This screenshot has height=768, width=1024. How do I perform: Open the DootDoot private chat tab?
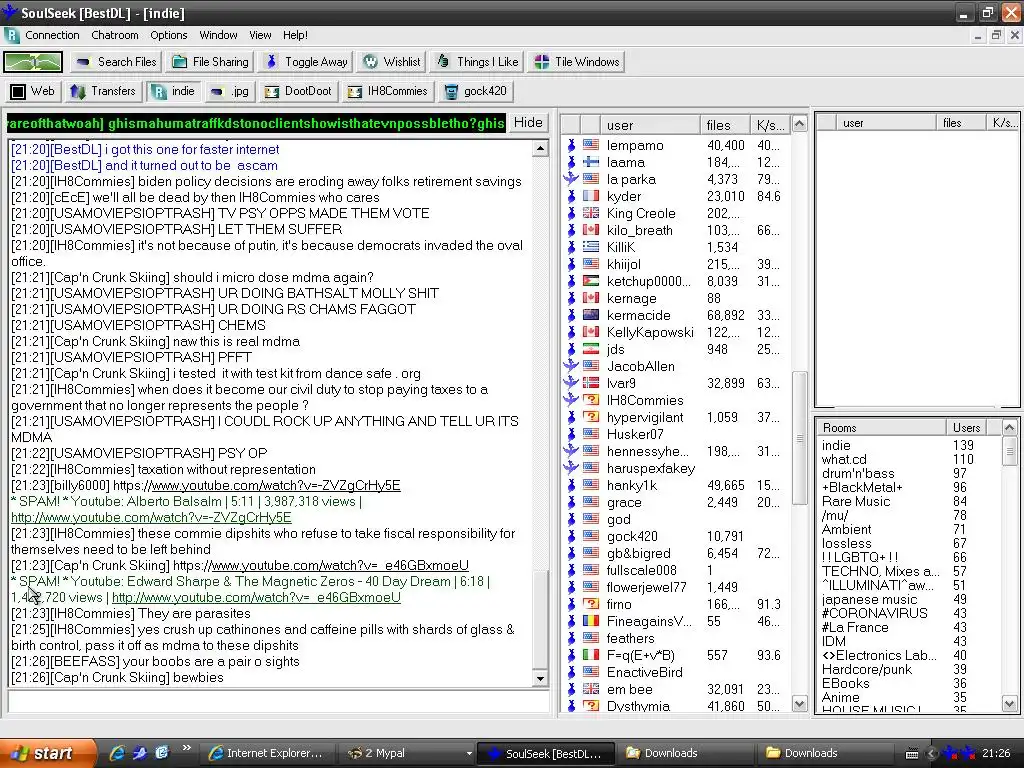pos(298,91)
